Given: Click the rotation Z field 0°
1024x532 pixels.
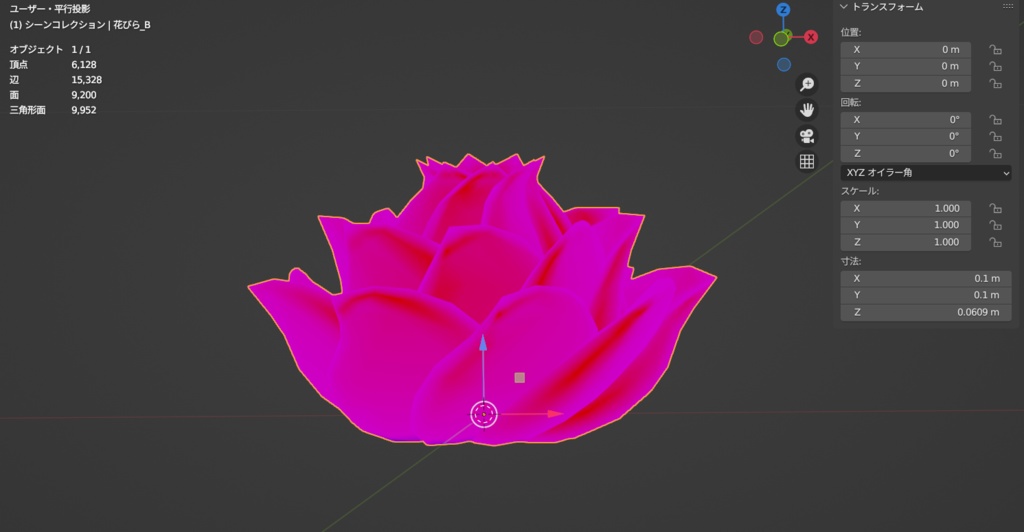Looking at the screenshot, I should coord(905,153).
